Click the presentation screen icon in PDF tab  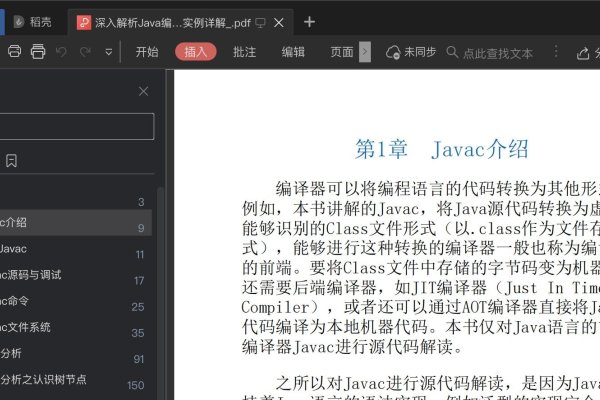point(260,23)
